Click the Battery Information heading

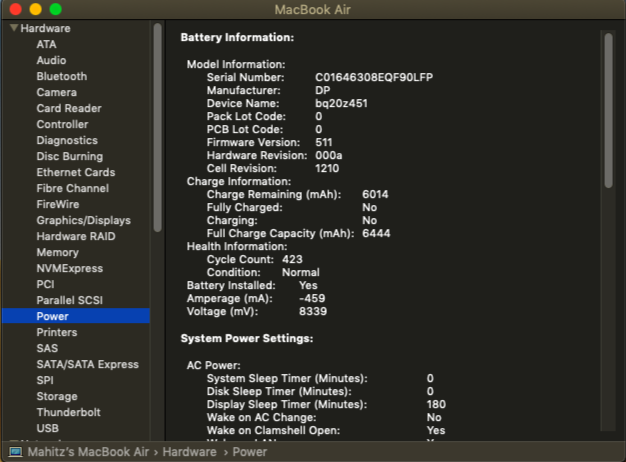point(237,37)
